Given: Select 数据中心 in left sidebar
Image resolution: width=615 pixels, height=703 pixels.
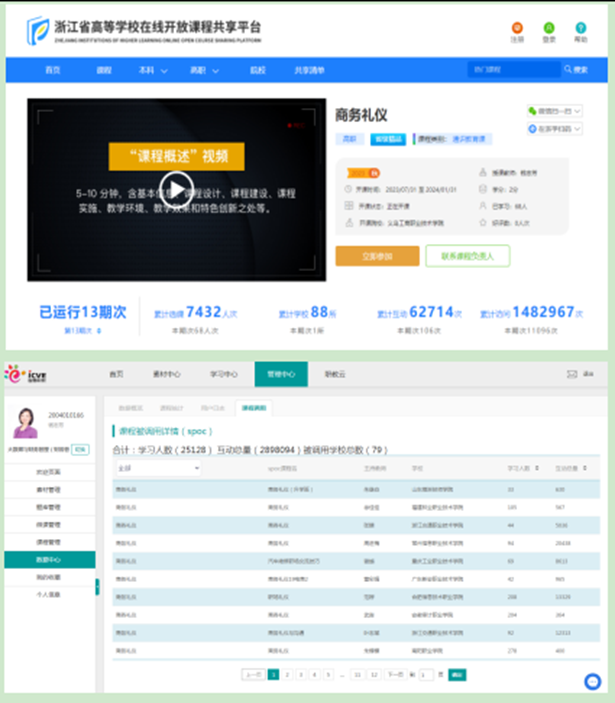Looking at the screenshot, I should 48,560.
